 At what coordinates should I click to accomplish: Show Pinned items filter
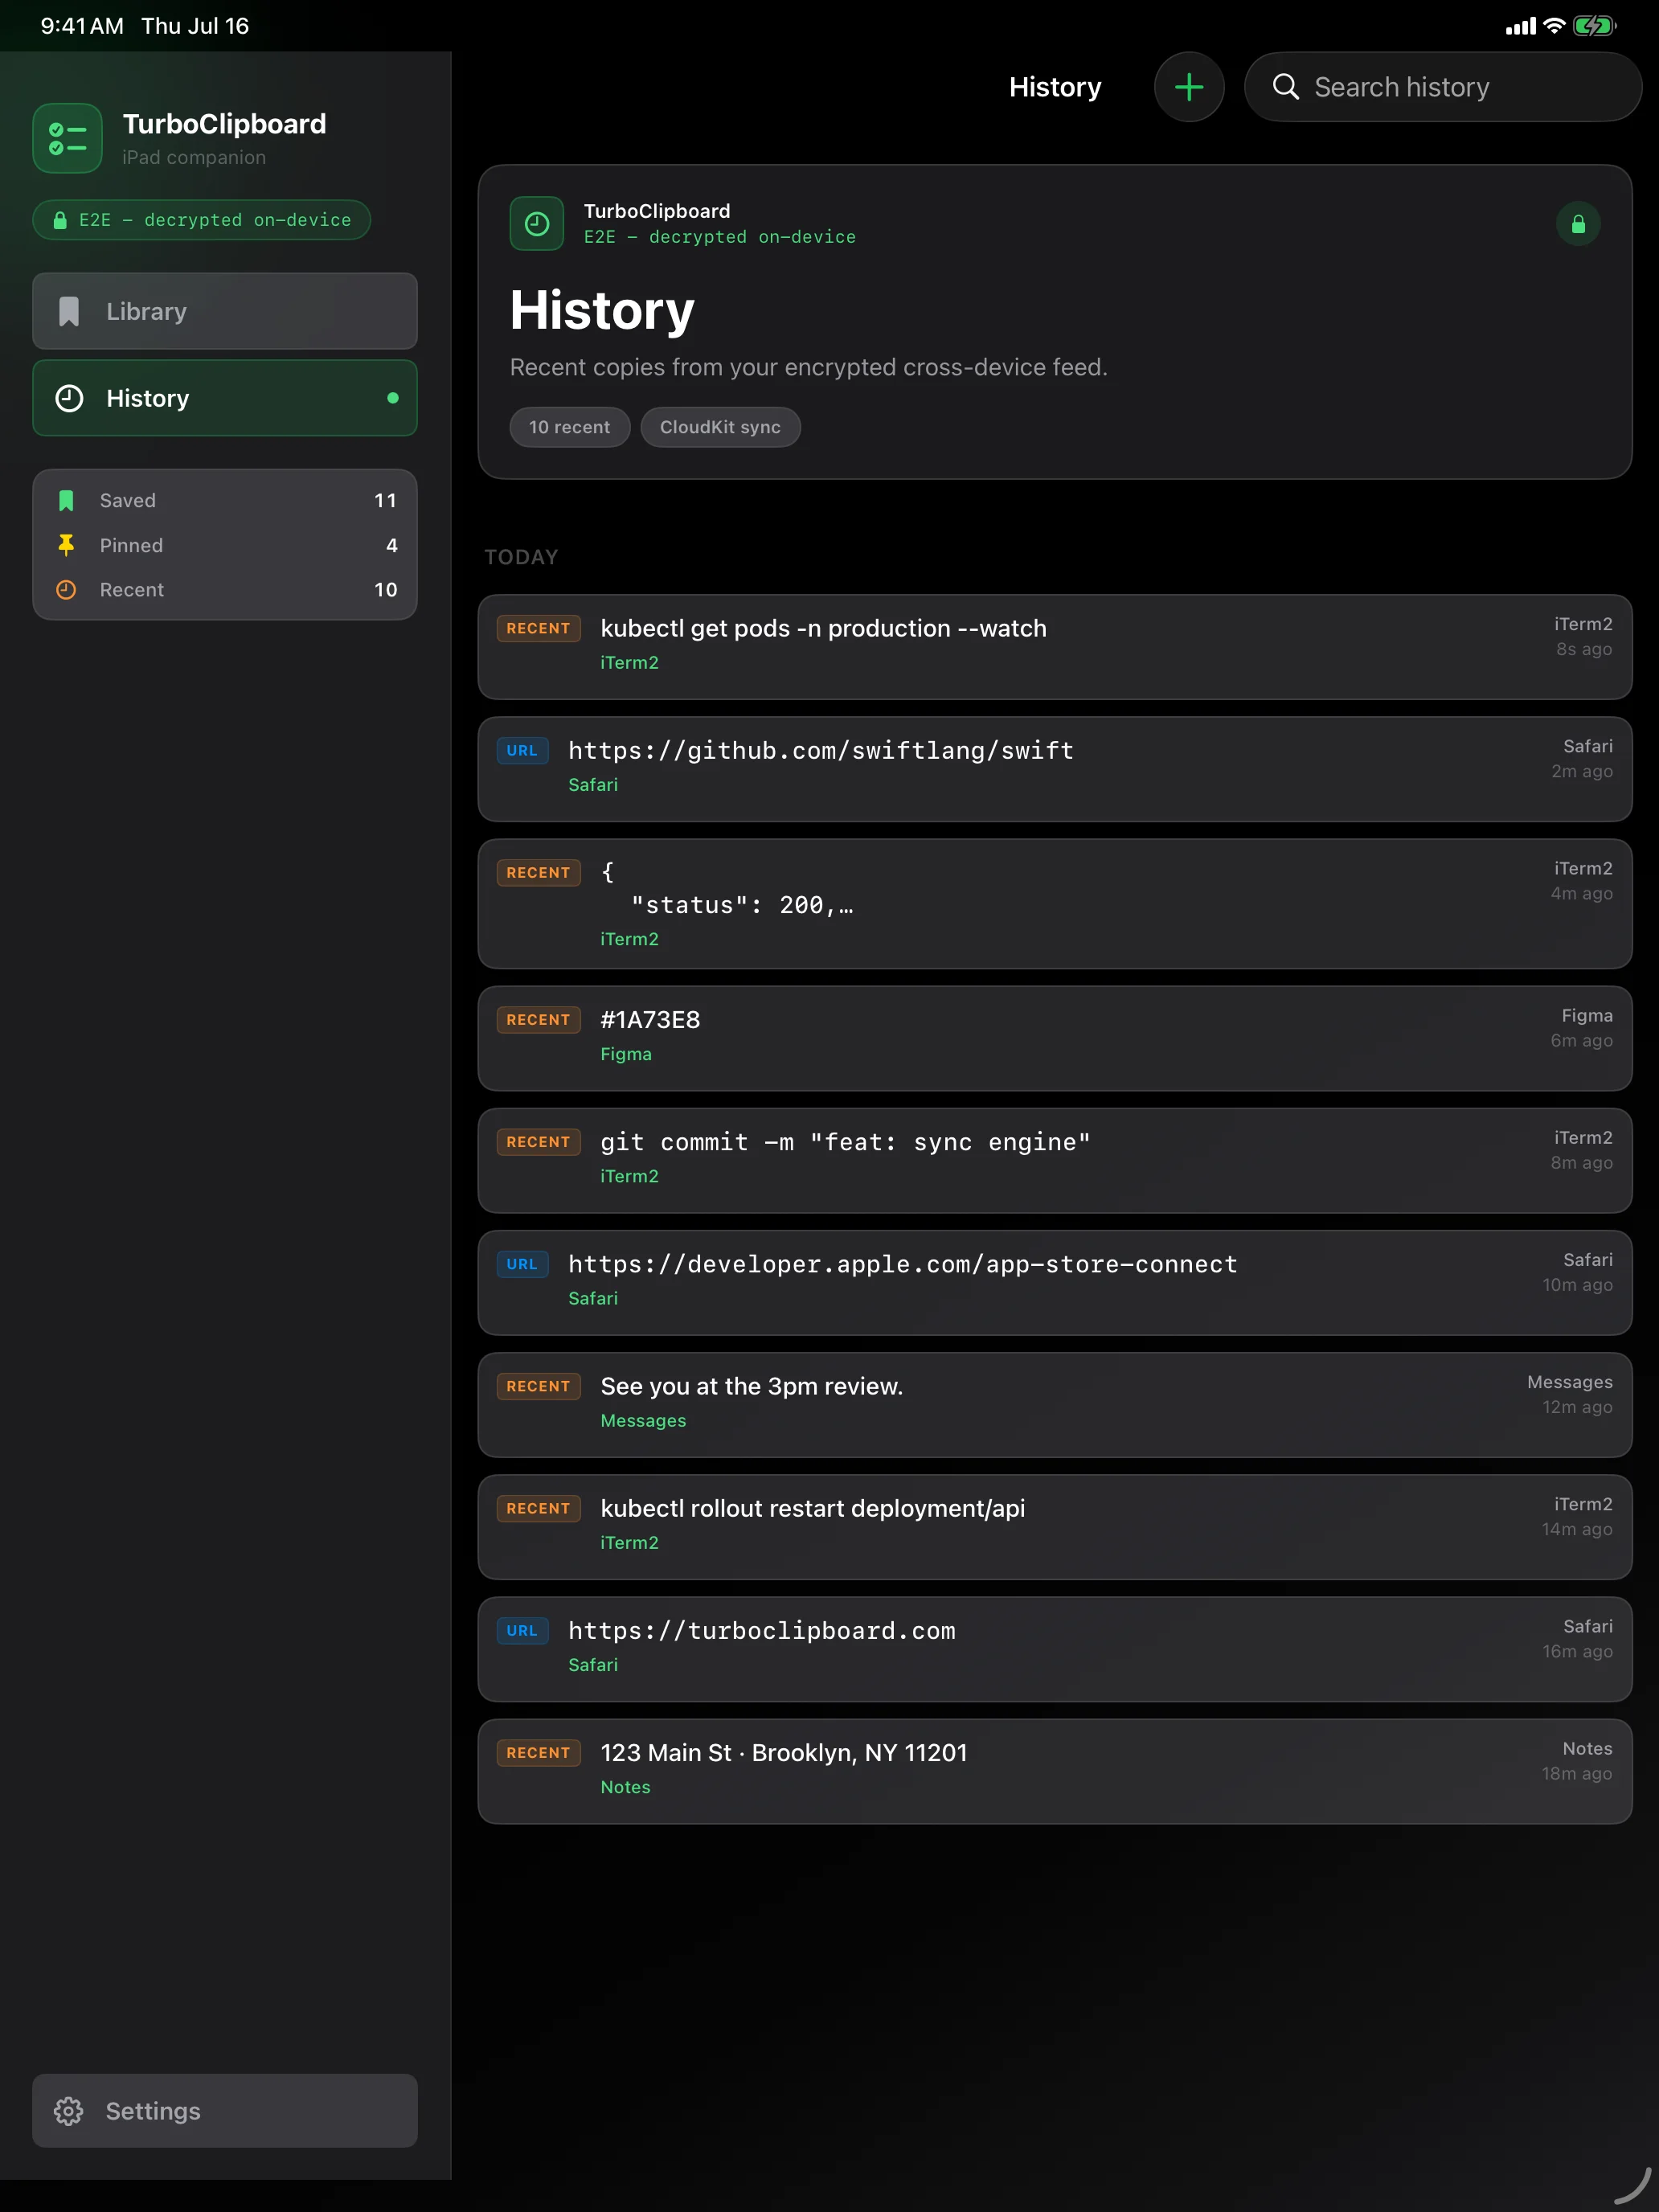click(x=225, y=545)
